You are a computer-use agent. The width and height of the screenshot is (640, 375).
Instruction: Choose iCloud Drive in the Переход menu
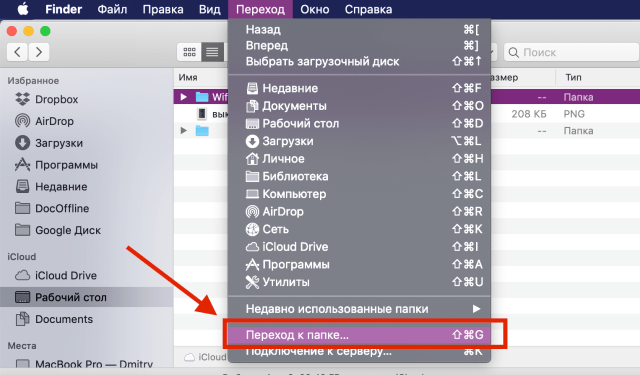359,246
